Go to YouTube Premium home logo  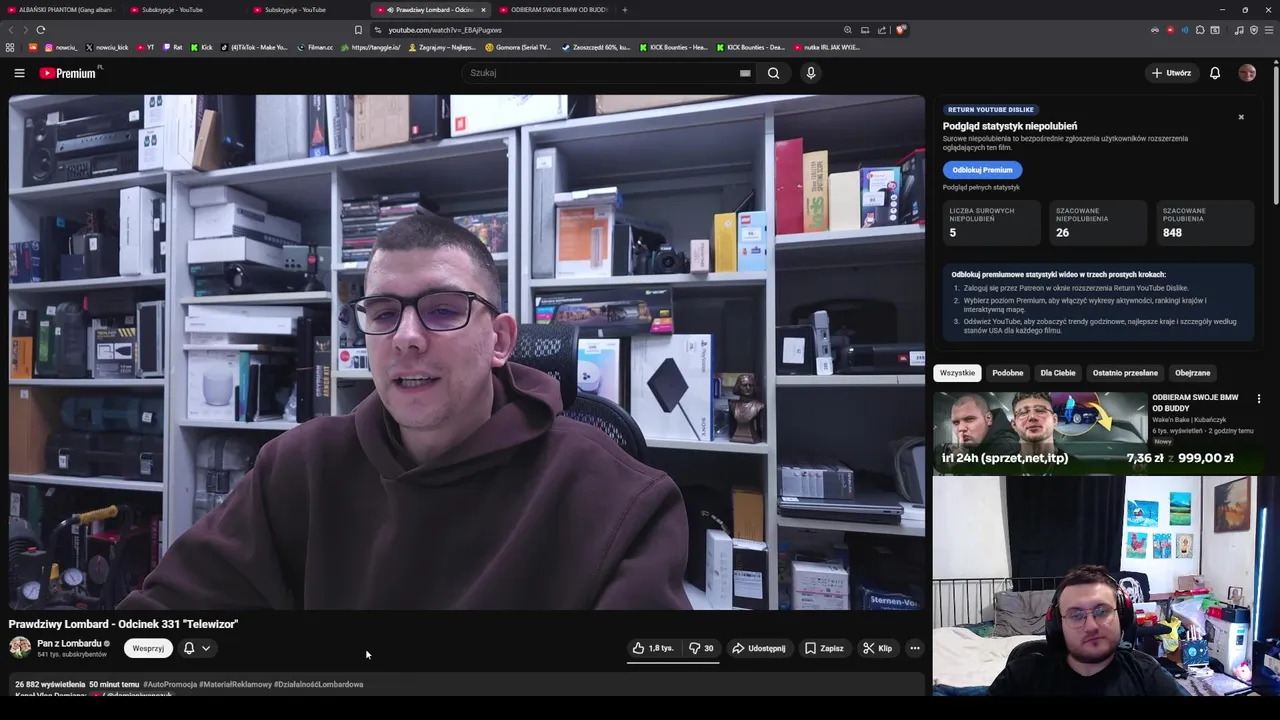(68, 73)
